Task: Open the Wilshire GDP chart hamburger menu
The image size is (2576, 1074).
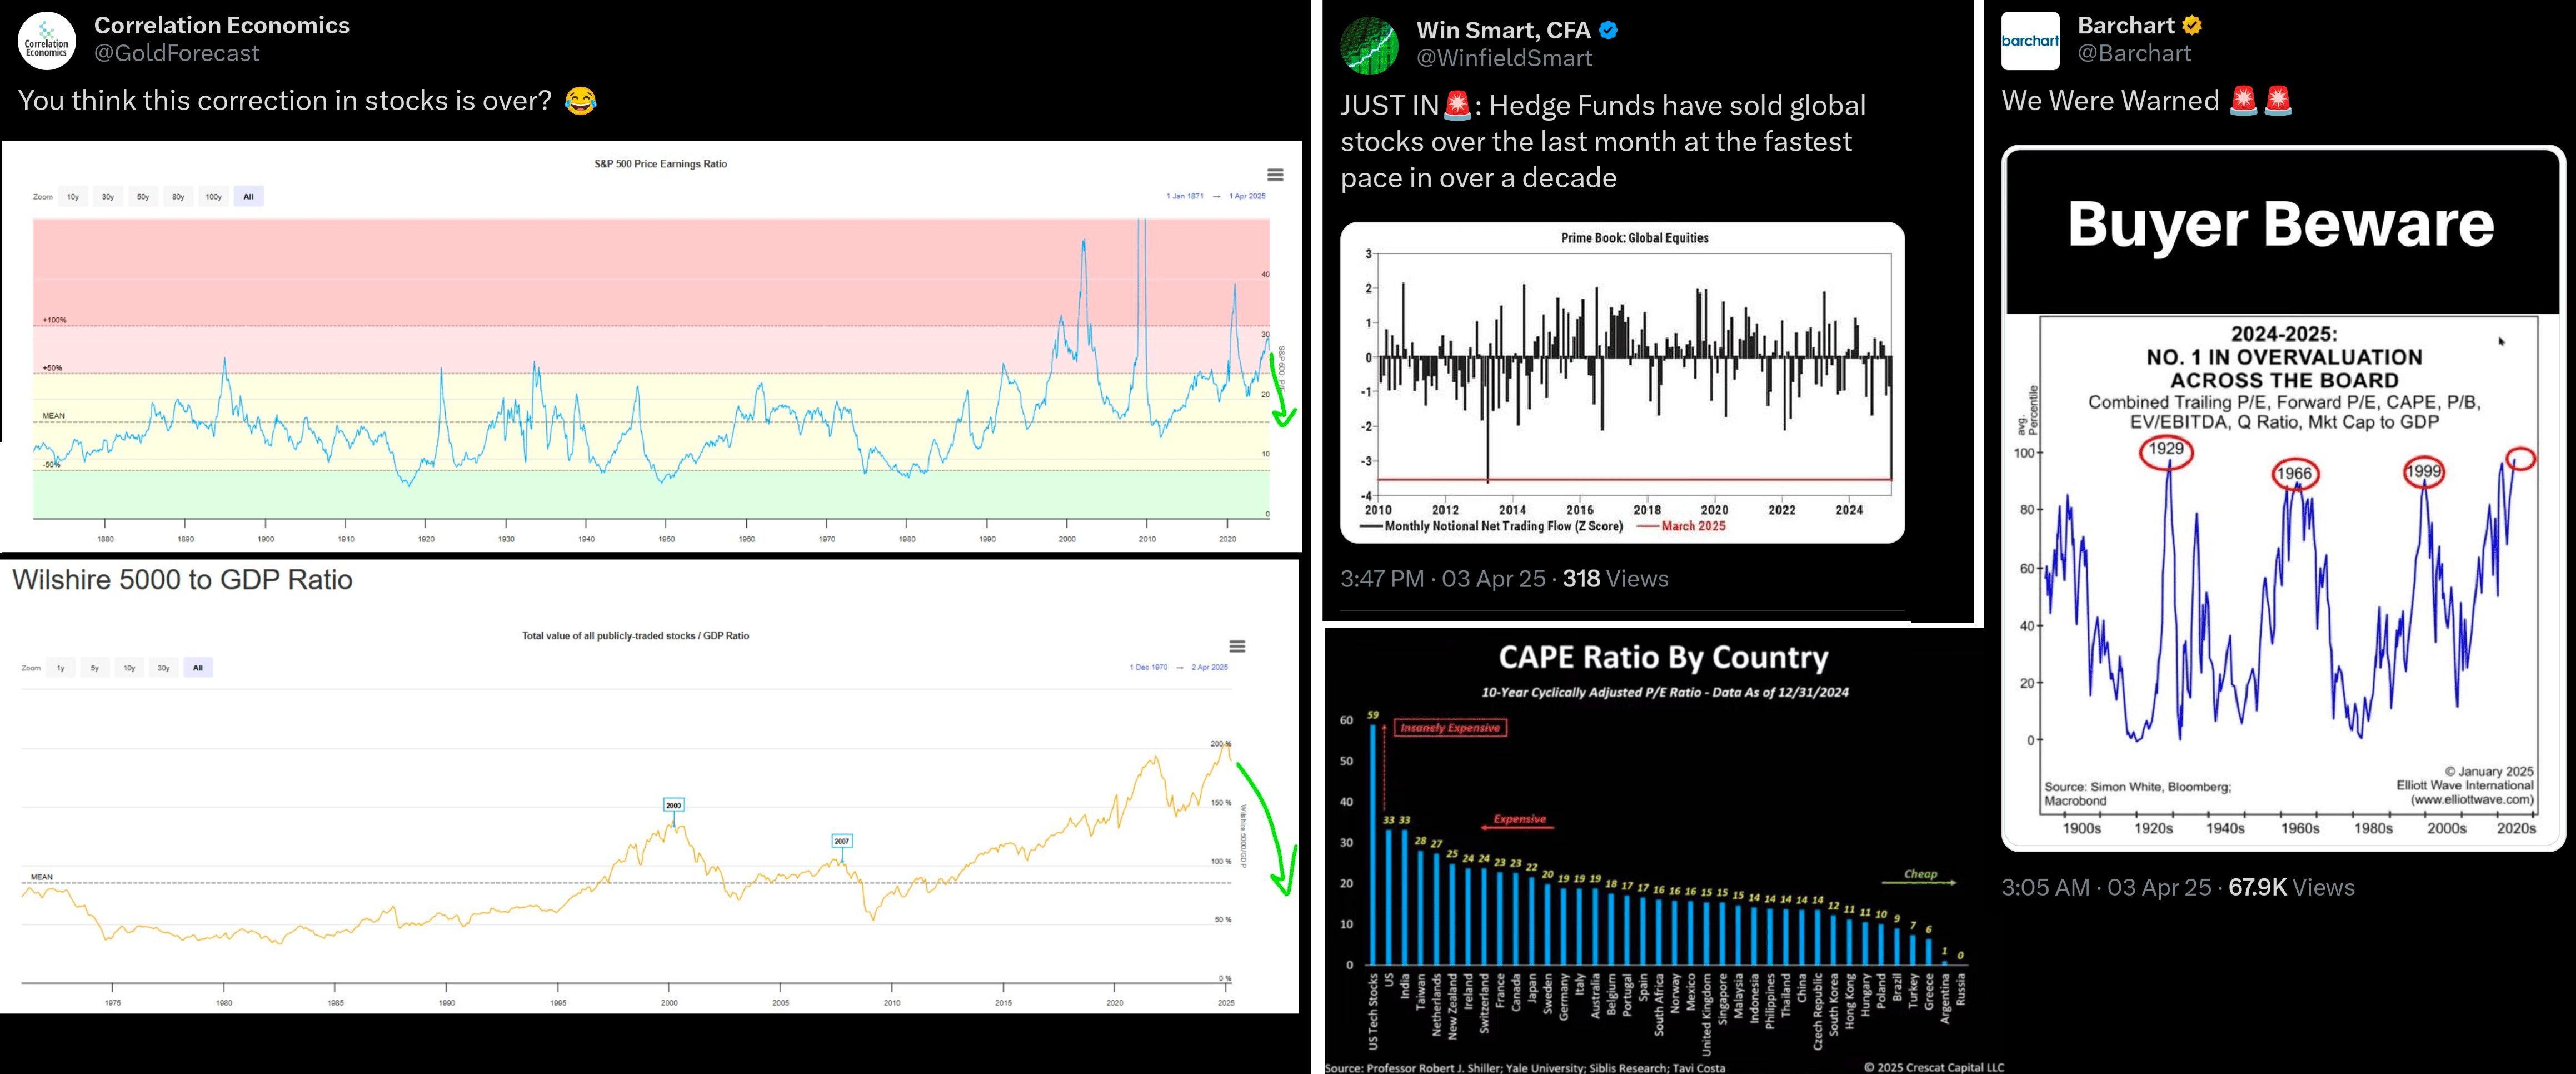Action: pyautogui.click(x=1237, y=646)
